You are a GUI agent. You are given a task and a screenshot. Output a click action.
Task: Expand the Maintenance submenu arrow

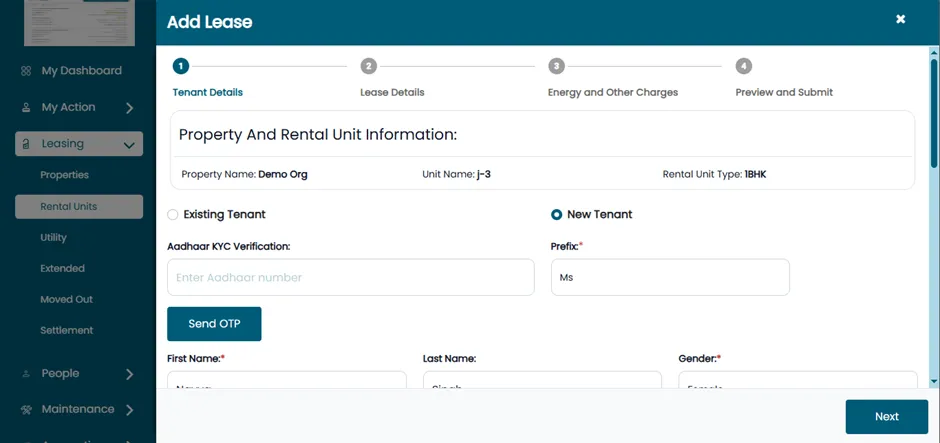(129, 411)
